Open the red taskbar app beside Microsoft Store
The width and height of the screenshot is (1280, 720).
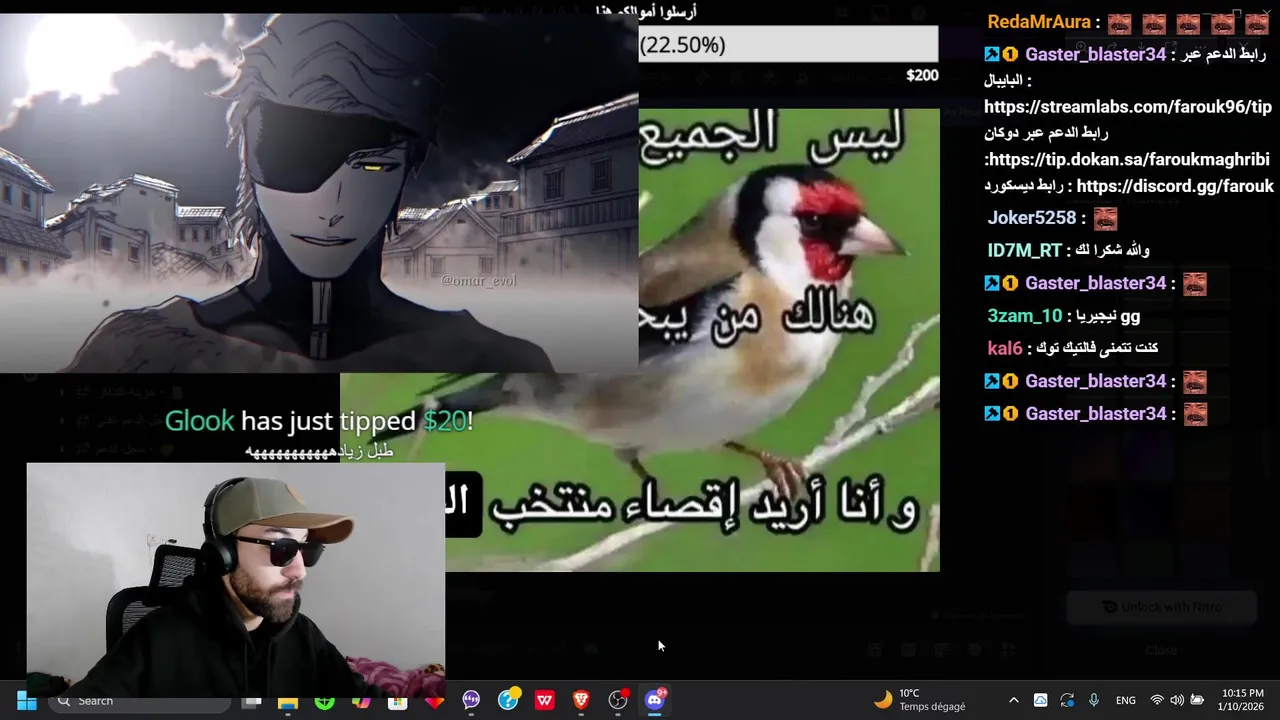click(x=434, y=701)
